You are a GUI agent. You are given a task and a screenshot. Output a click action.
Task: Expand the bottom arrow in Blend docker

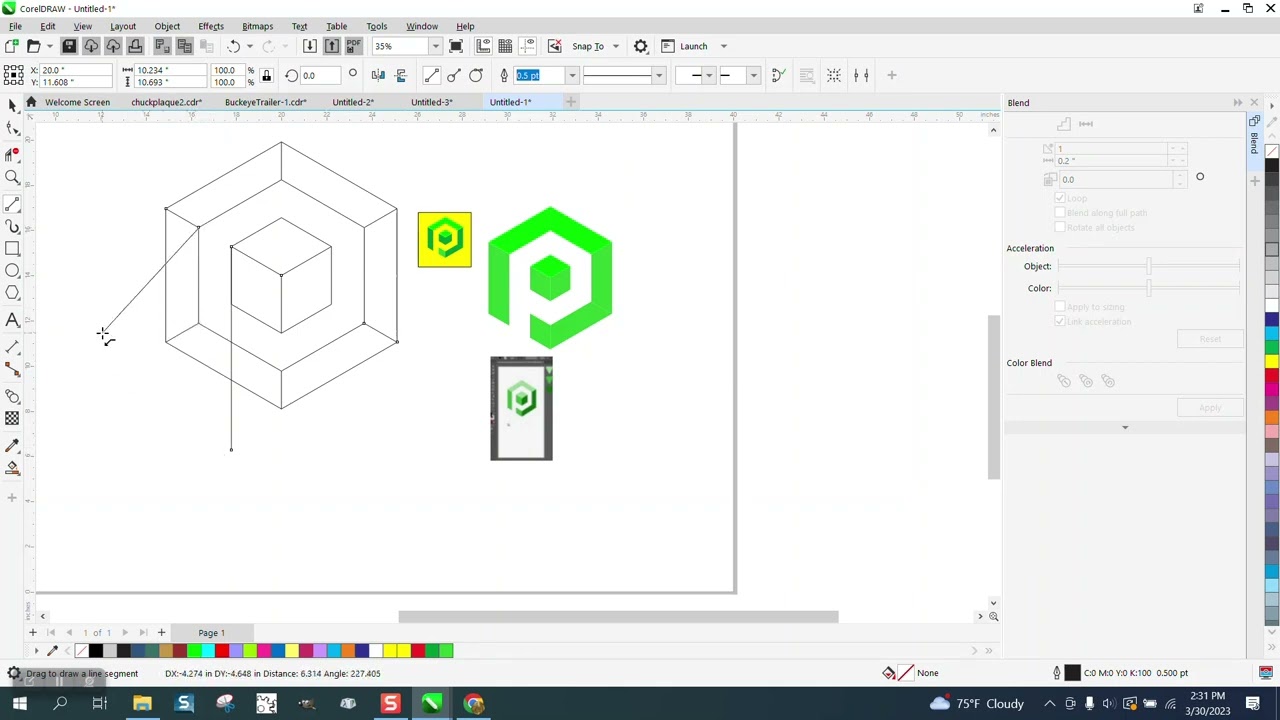click(1124, 427)
